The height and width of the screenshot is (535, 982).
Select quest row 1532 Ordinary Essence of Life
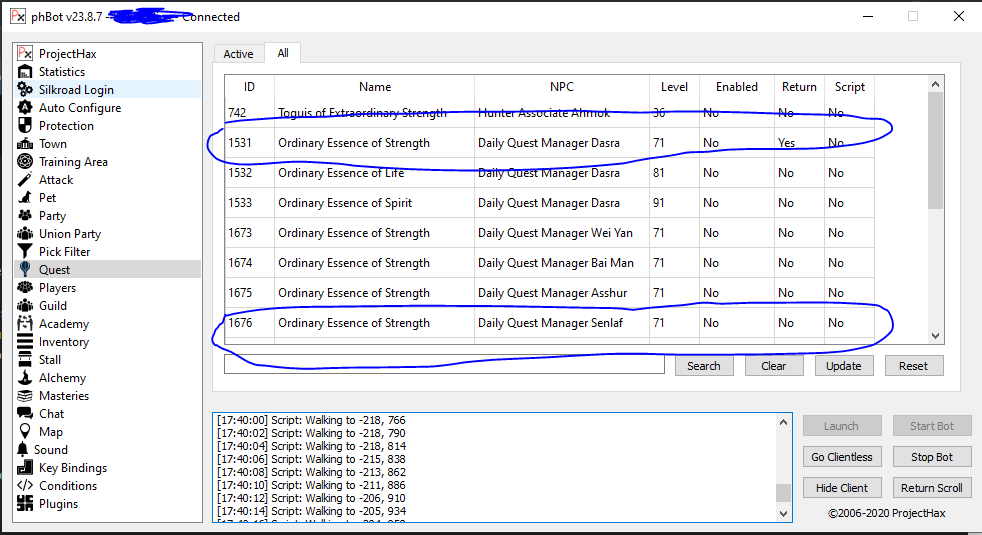point(450,173)
